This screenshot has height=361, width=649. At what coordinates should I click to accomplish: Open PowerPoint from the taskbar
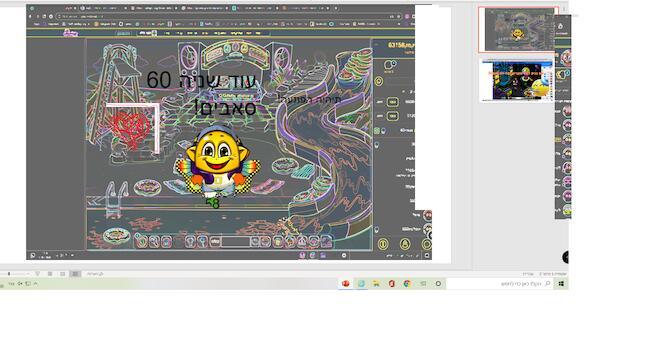[x=346, y=284]
